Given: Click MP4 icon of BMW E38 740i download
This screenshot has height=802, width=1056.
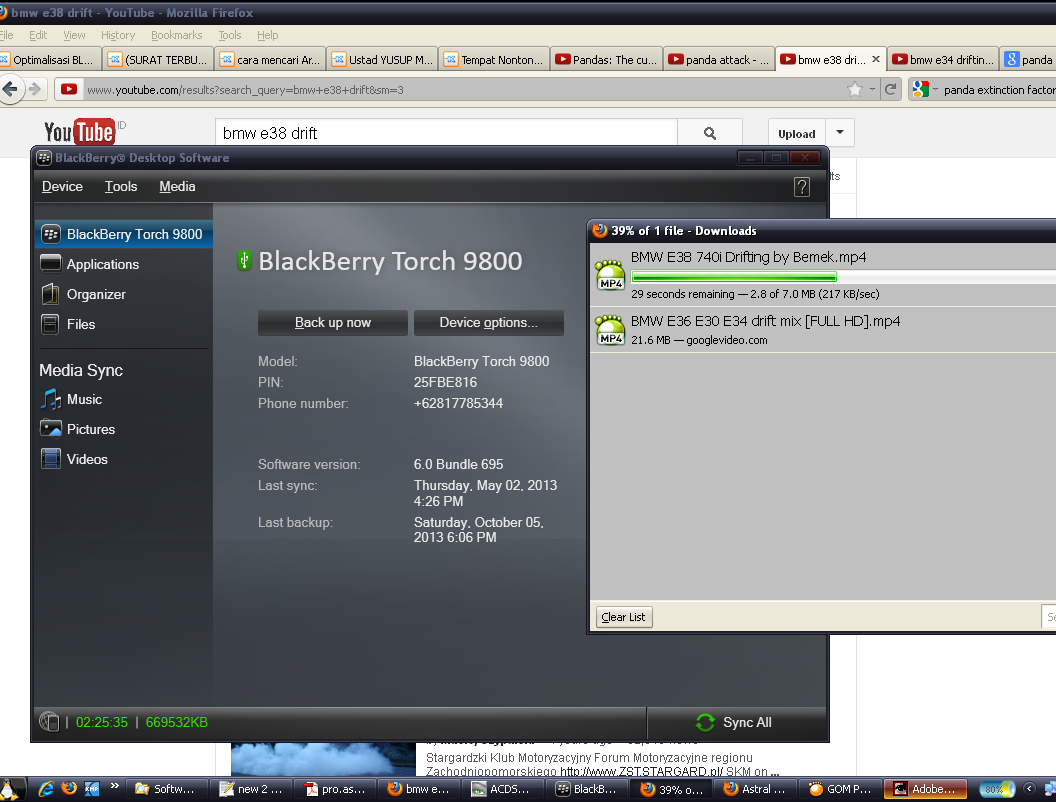Looking at the screenshot, I should tap(611, 275).
